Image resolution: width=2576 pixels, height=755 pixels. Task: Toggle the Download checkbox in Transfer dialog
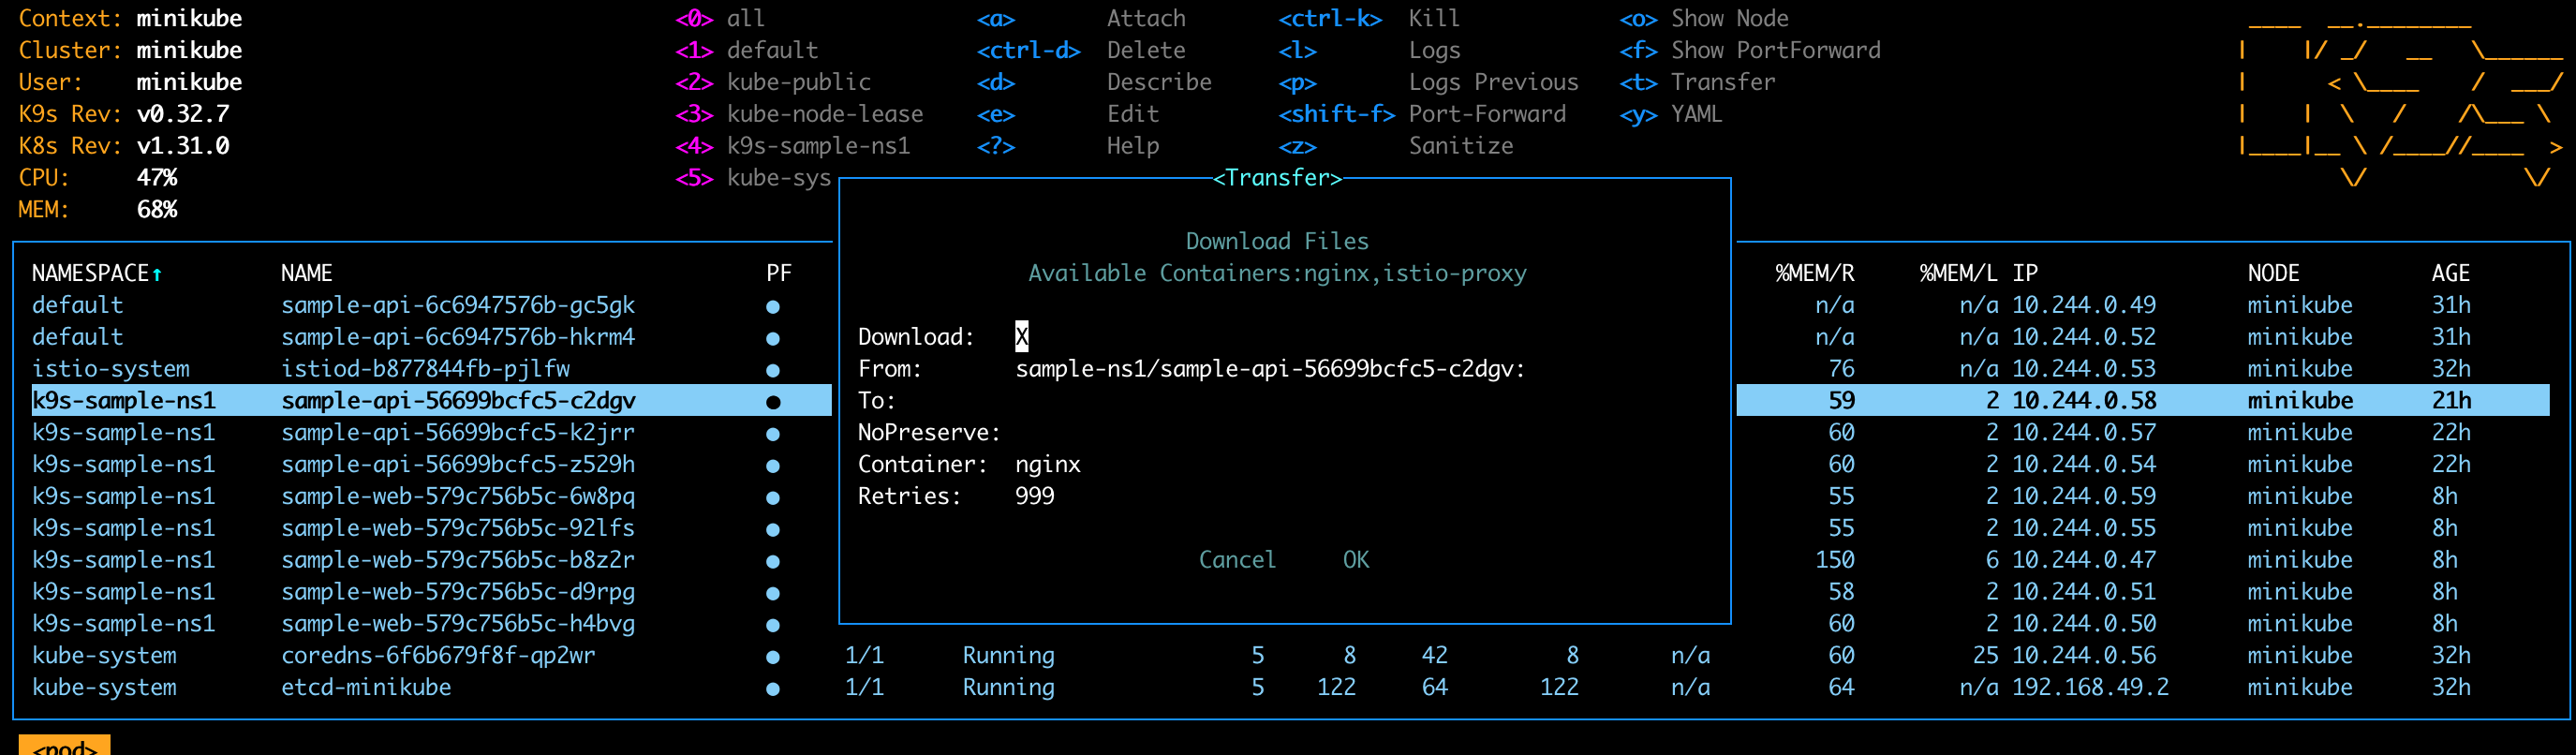tap(1021, 336)
